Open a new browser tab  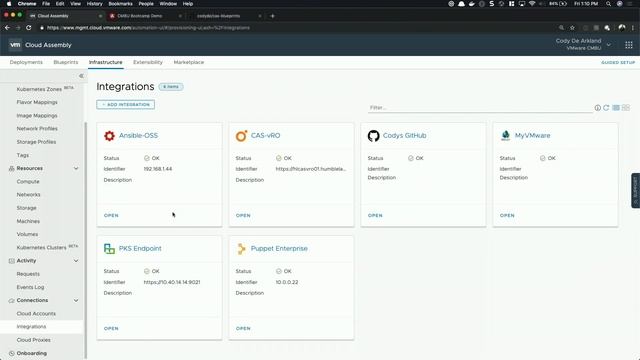pyautogui.click(x=273, y=16)
